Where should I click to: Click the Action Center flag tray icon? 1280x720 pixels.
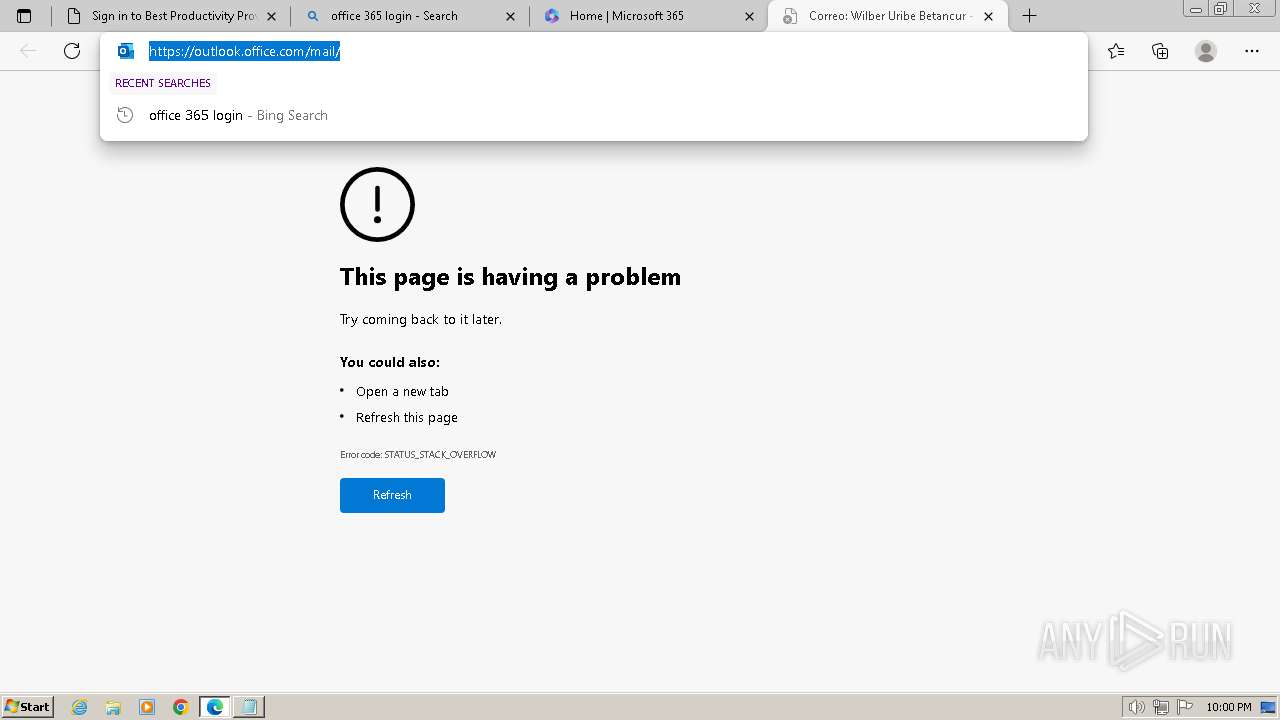click(1185, 707)
